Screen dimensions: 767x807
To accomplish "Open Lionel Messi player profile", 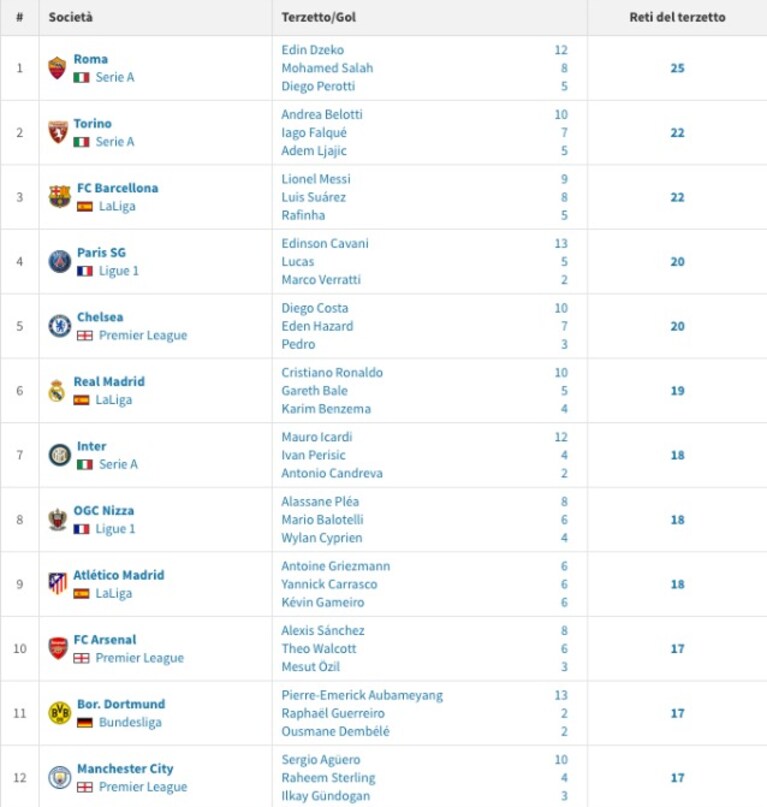I will click(316, 179).
